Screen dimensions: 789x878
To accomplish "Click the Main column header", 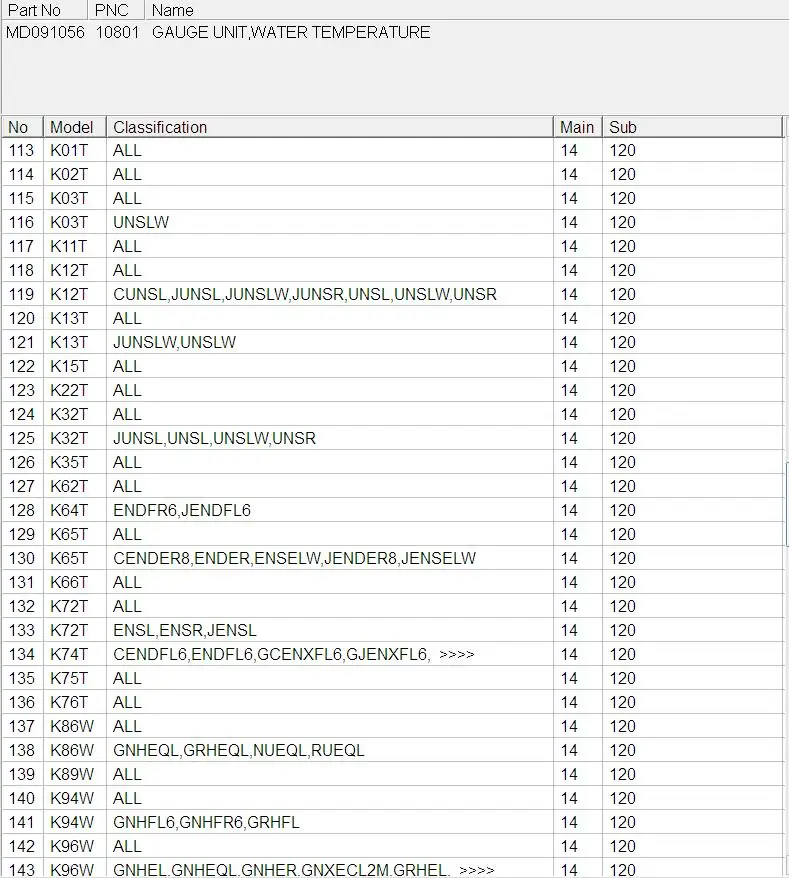I will (x=577, y=127).
